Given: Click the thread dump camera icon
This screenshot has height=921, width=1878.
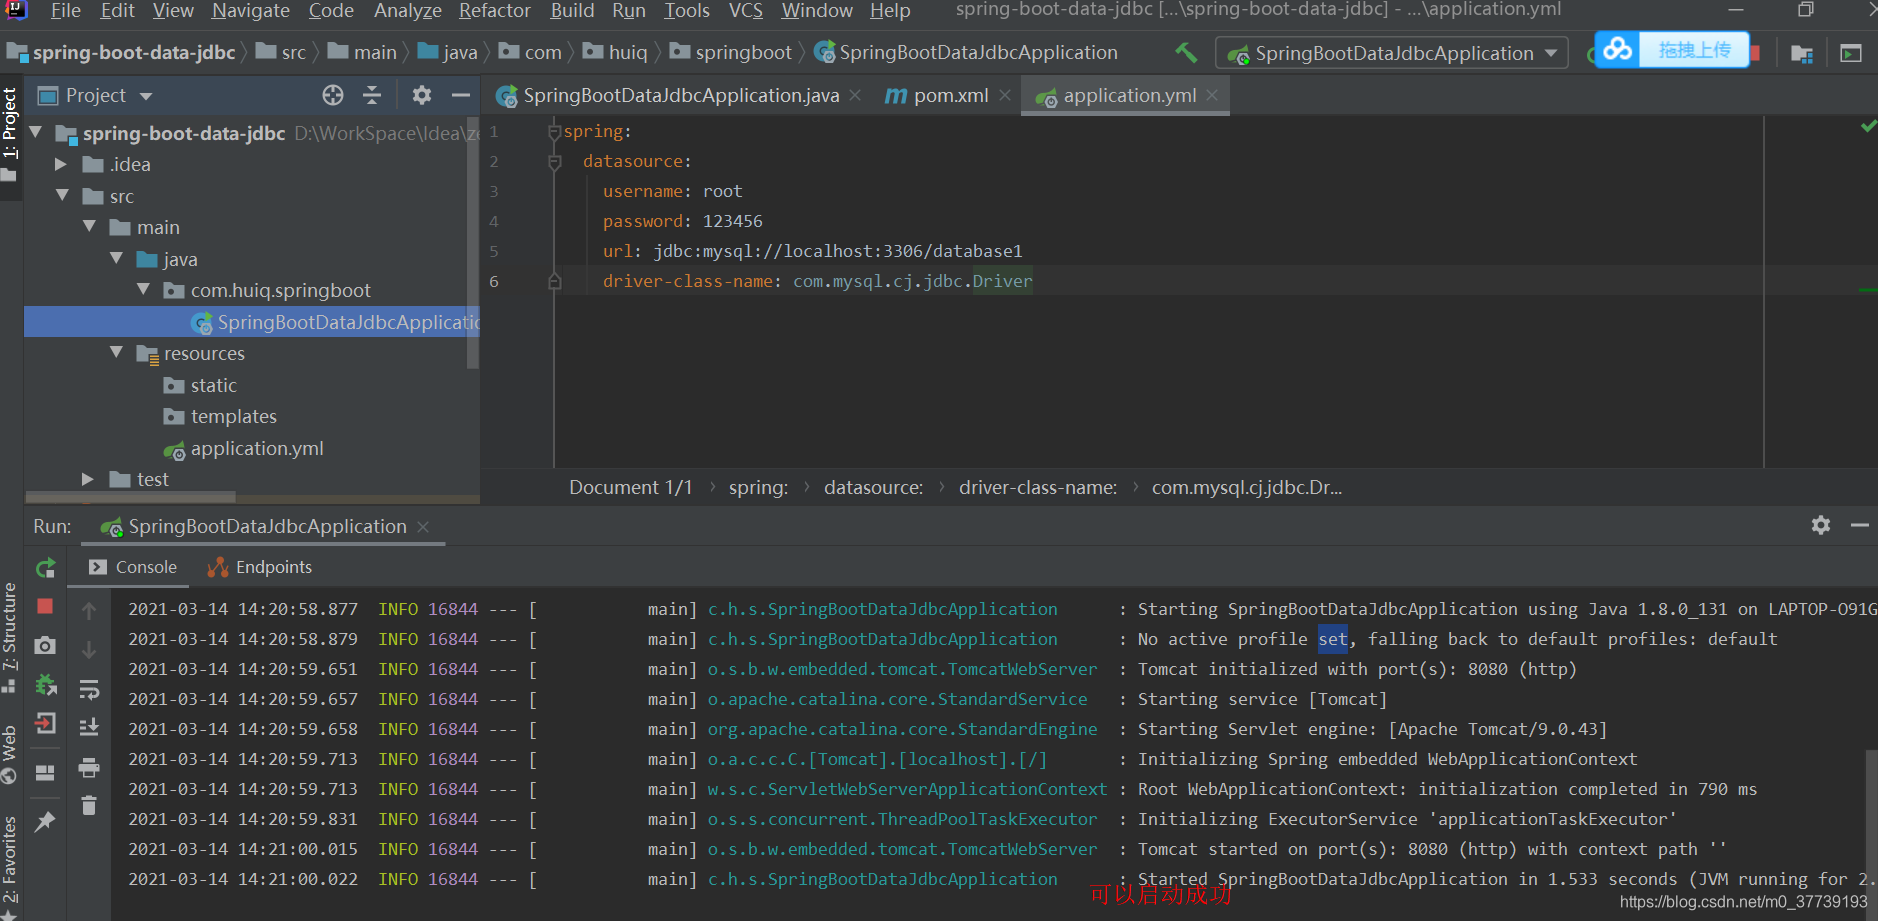Looking at the screenshot, I should point(45,645).
